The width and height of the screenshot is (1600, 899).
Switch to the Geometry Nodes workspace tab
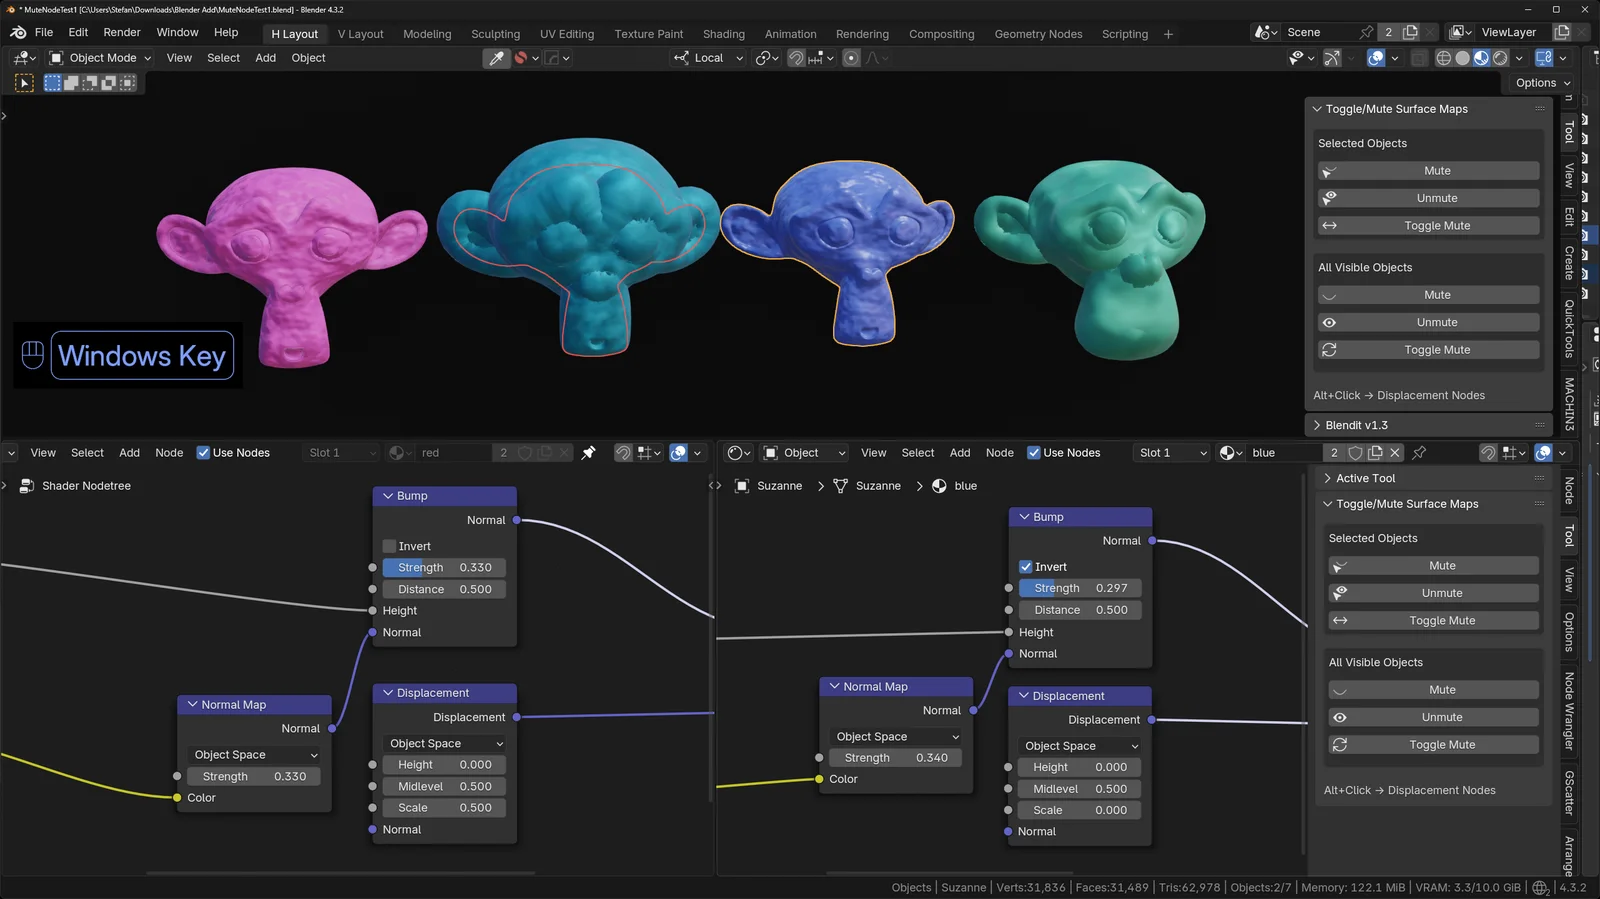(x=1038, y=34)
